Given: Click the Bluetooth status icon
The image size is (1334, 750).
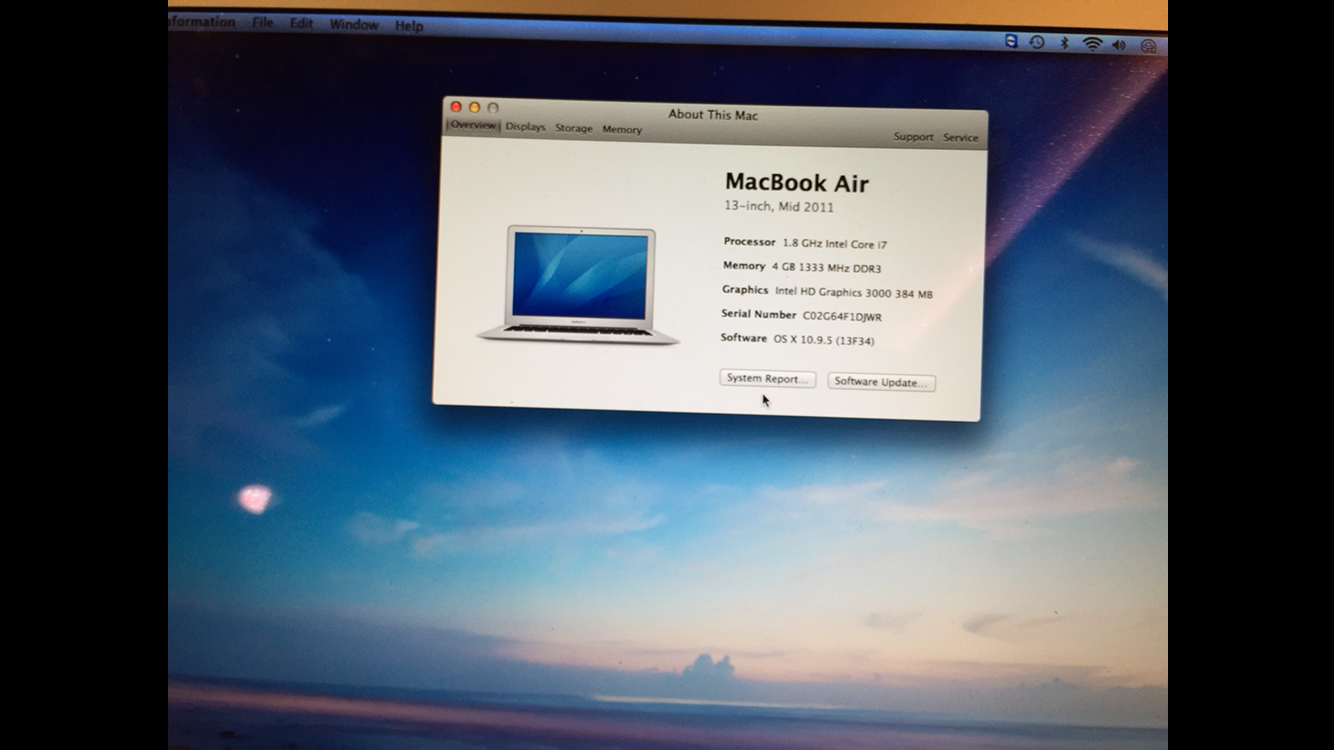Looking at the screenshot, I should tap(1065, 44).
